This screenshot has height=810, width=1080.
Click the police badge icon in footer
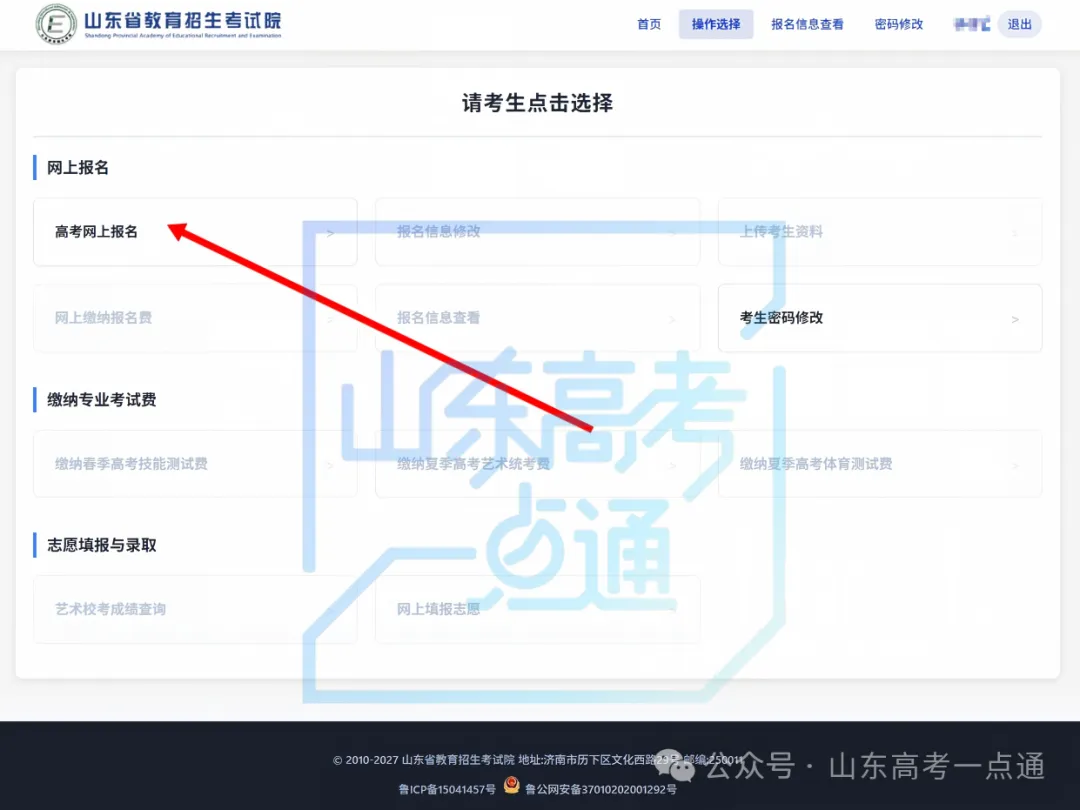click(x=511, y=785)
